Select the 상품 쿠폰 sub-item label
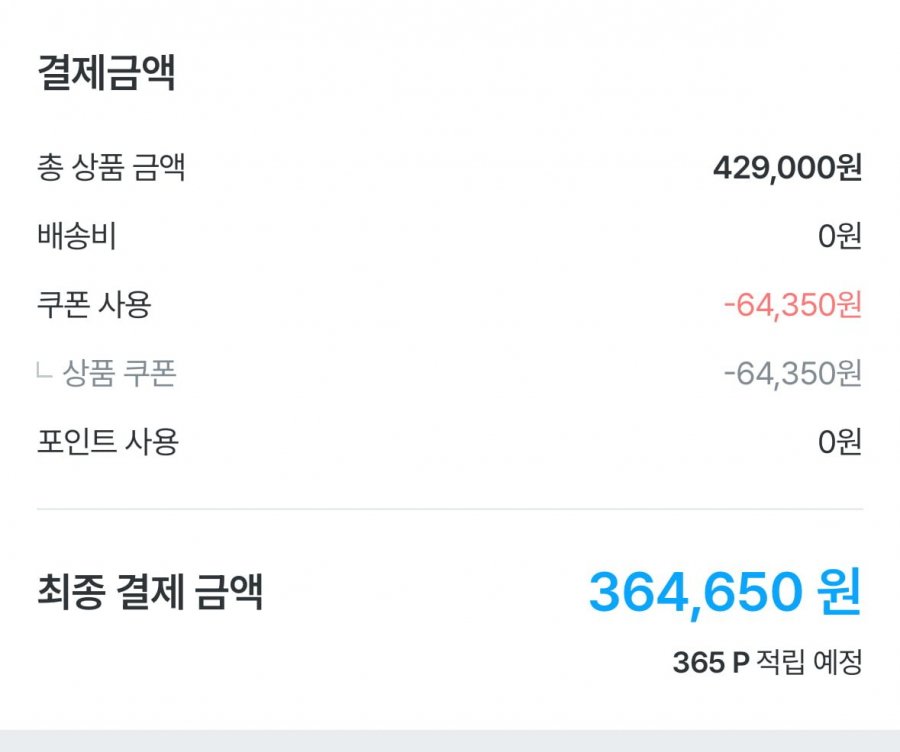Screen dimensions: 900x752 tap(119, 373)
